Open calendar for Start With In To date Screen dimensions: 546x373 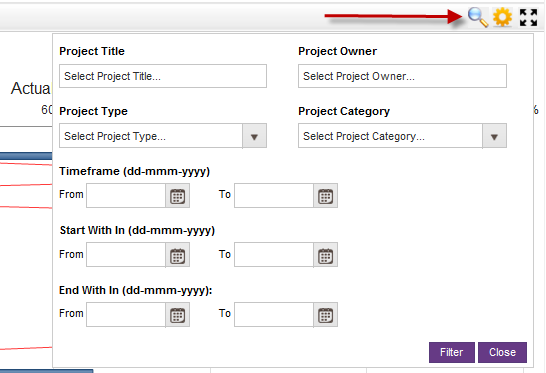click(326, 255)
